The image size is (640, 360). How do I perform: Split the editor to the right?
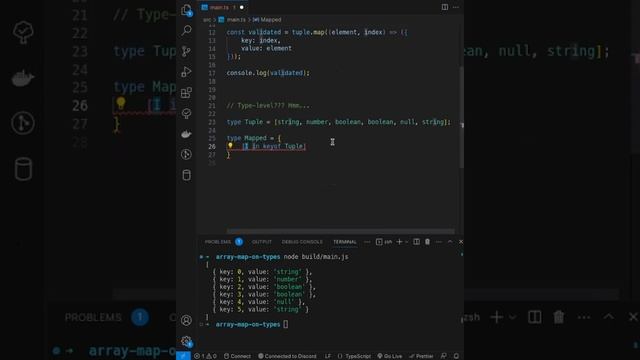pos(444,7)
